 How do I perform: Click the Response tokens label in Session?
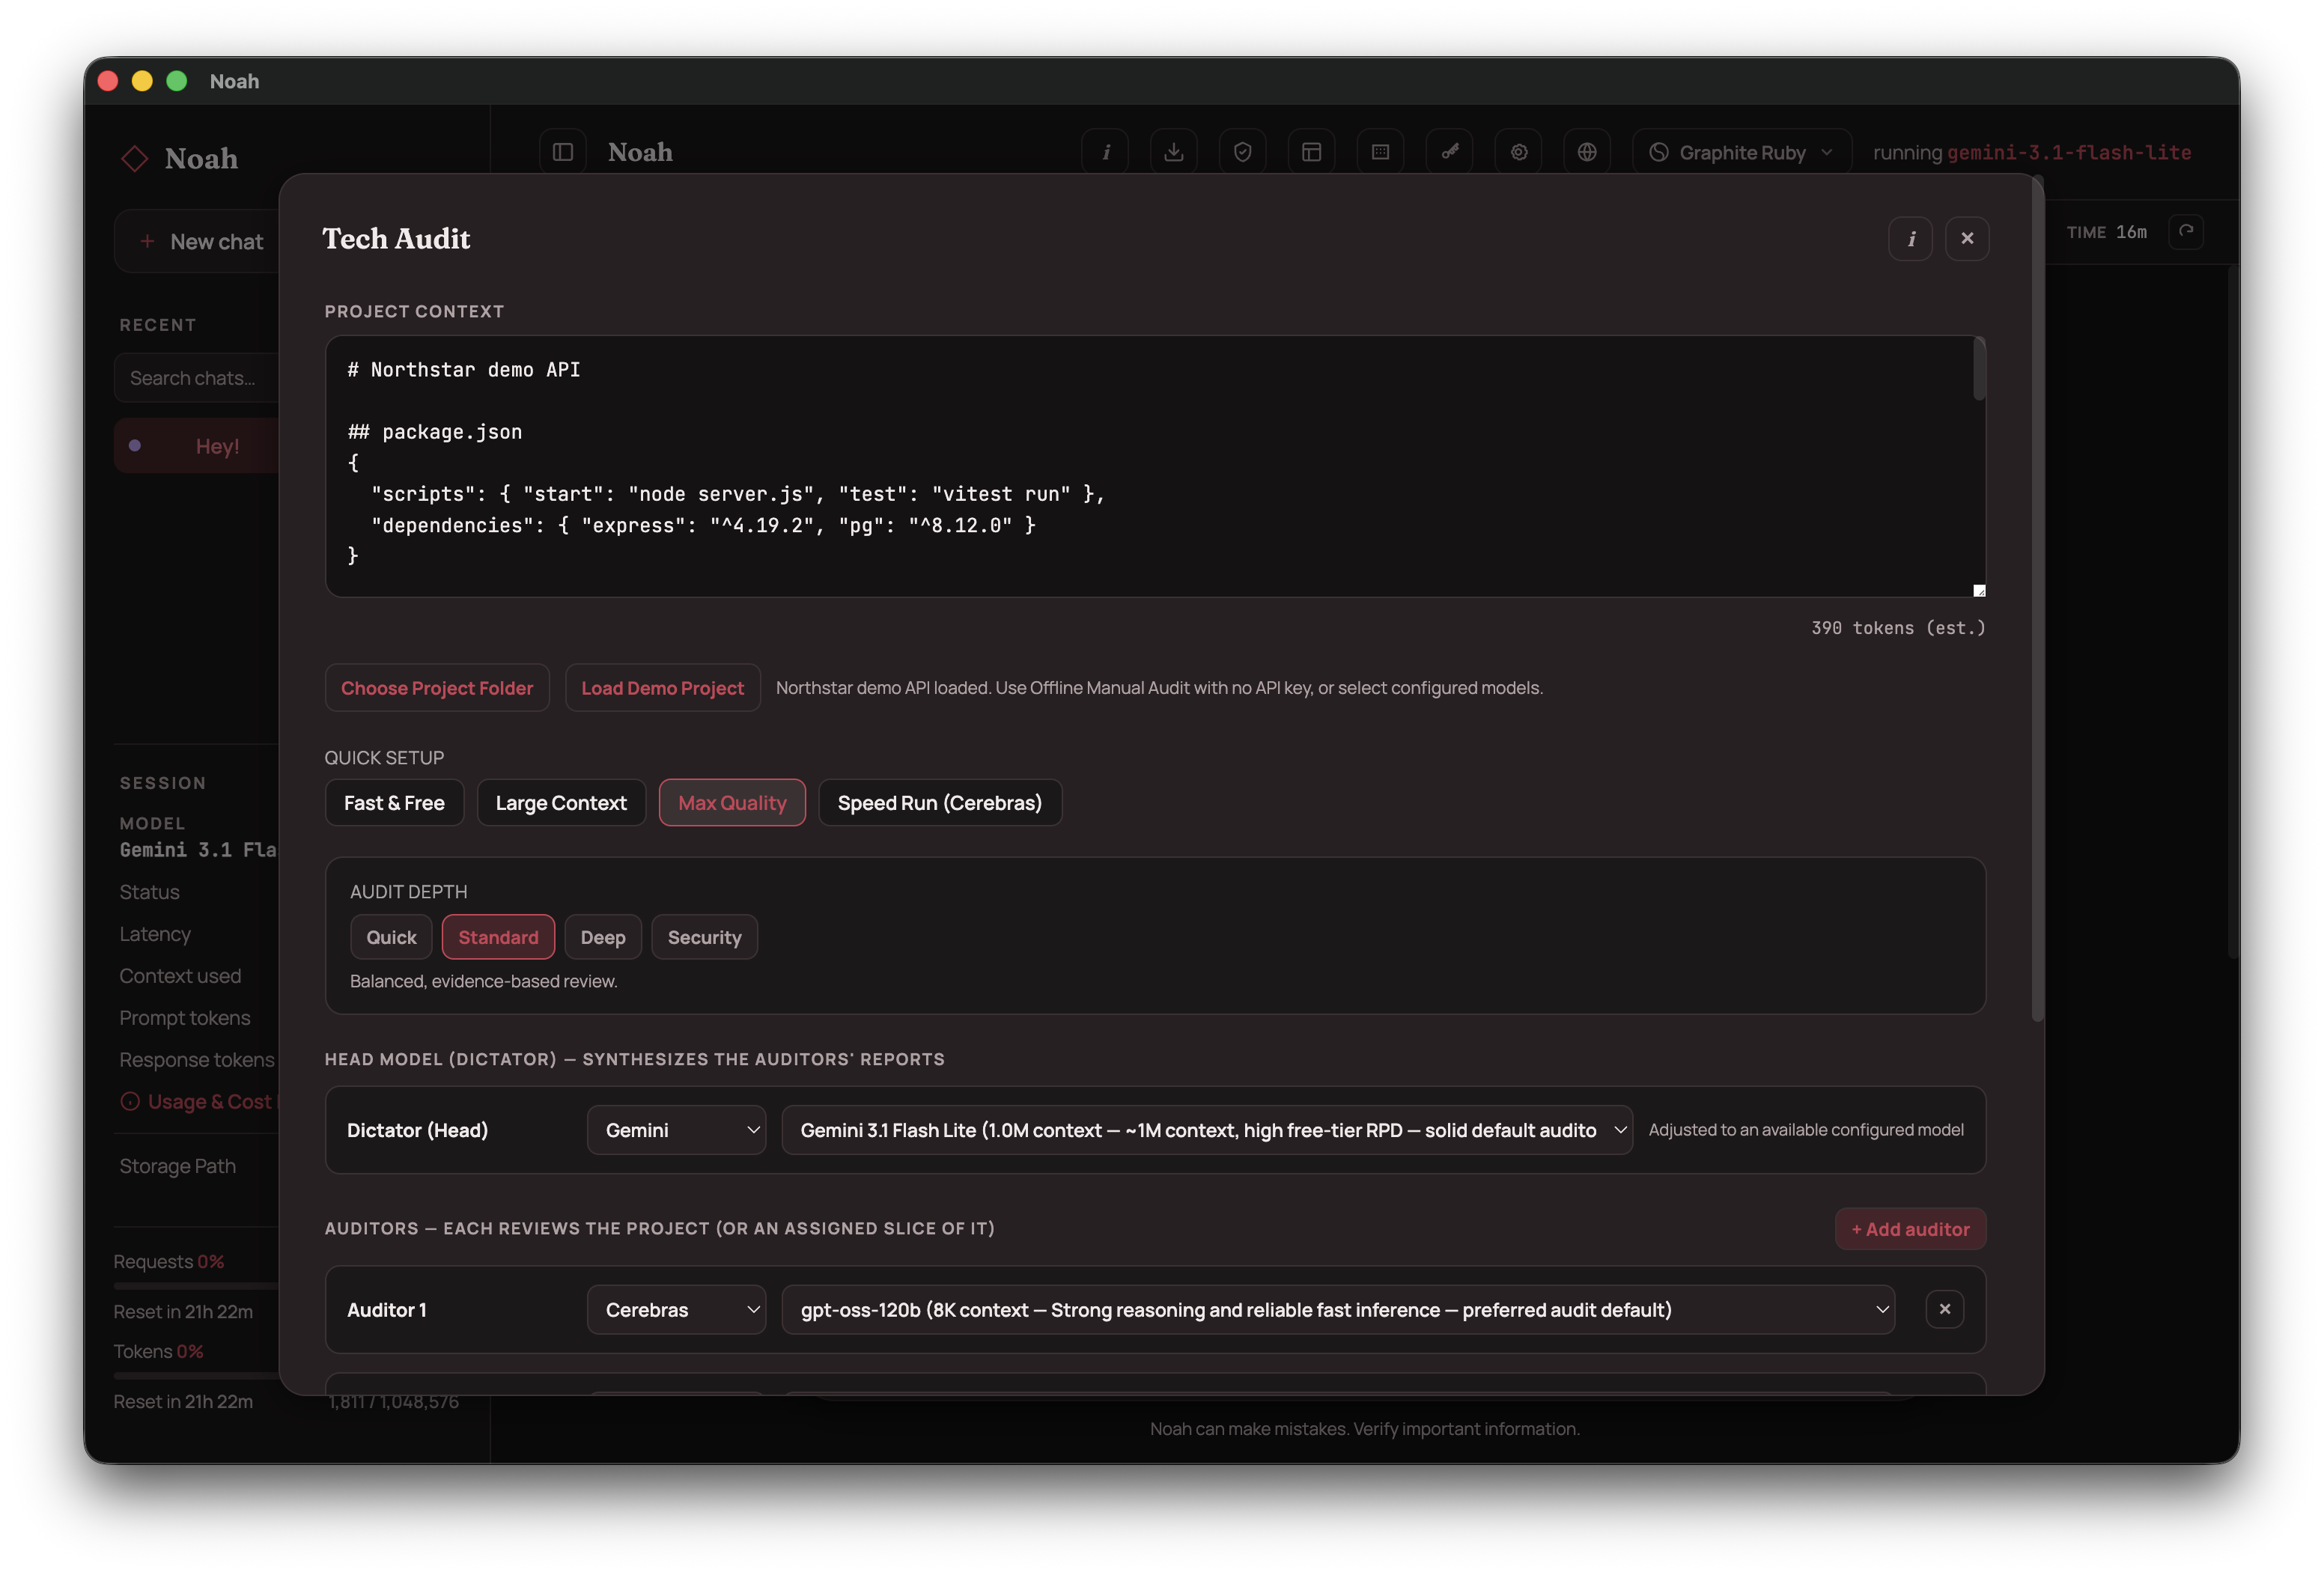coord(197,1060)
